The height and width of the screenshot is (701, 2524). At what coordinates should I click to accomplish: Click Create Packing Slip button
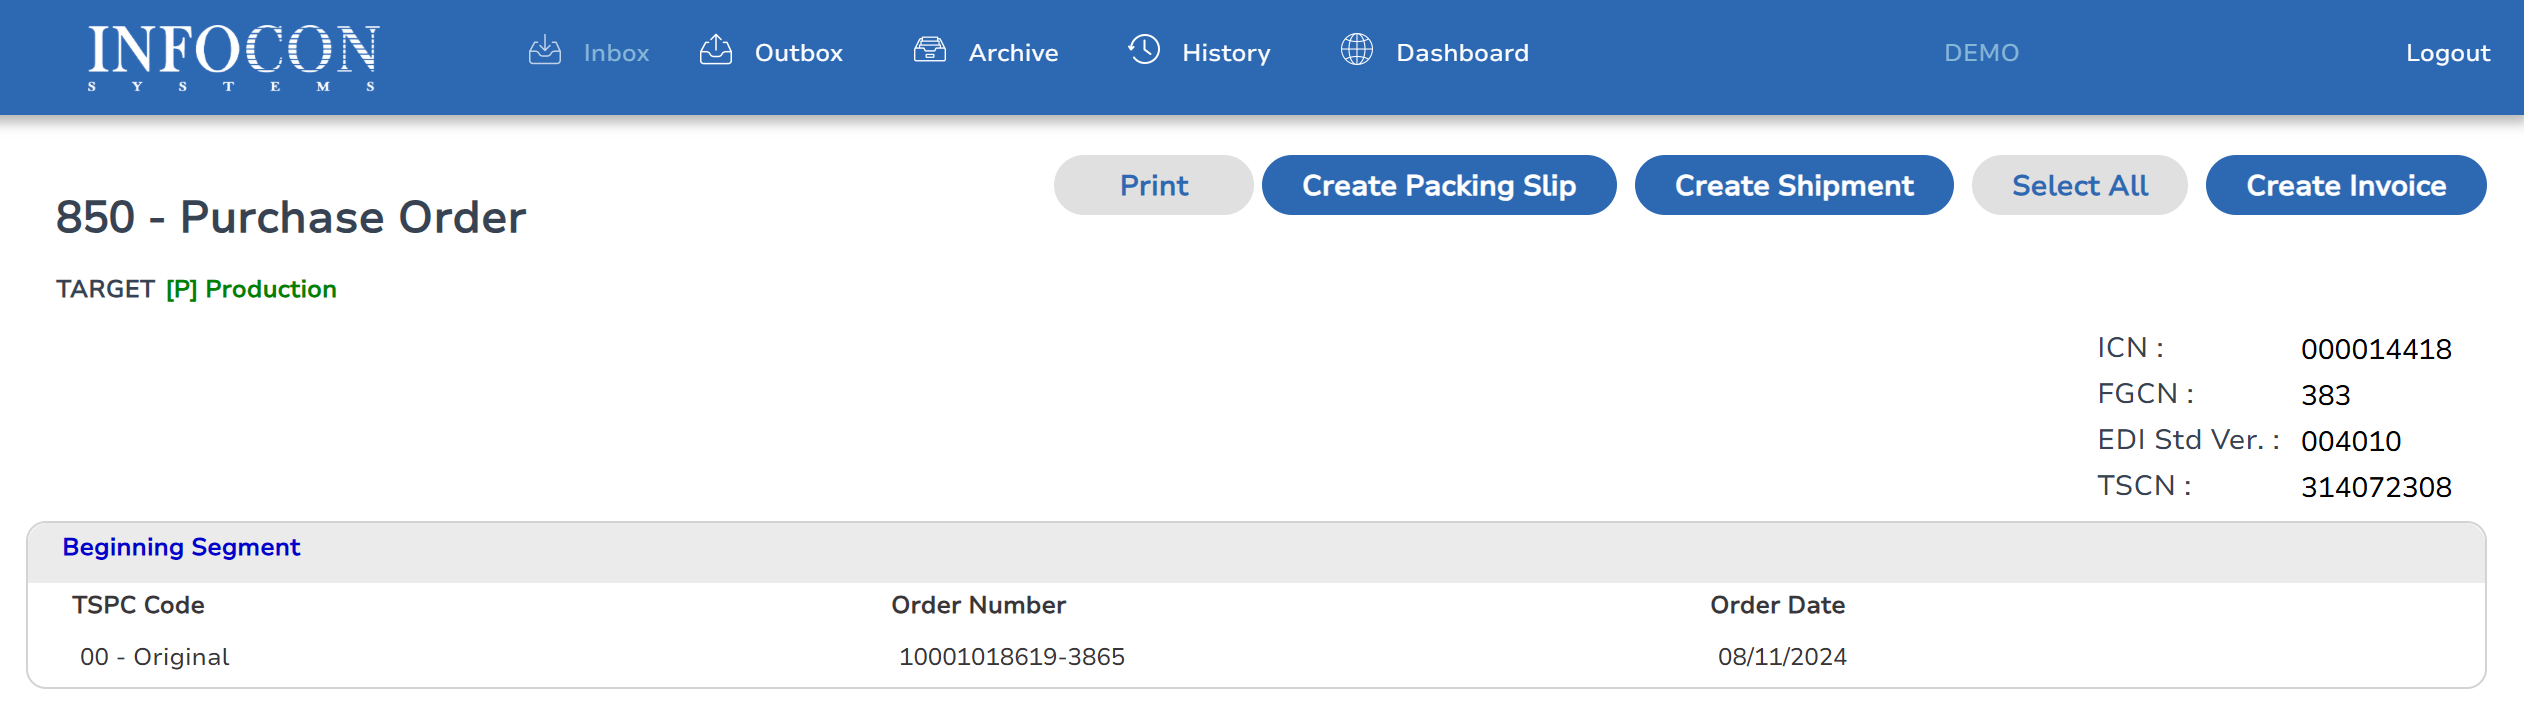[1438, 185]
